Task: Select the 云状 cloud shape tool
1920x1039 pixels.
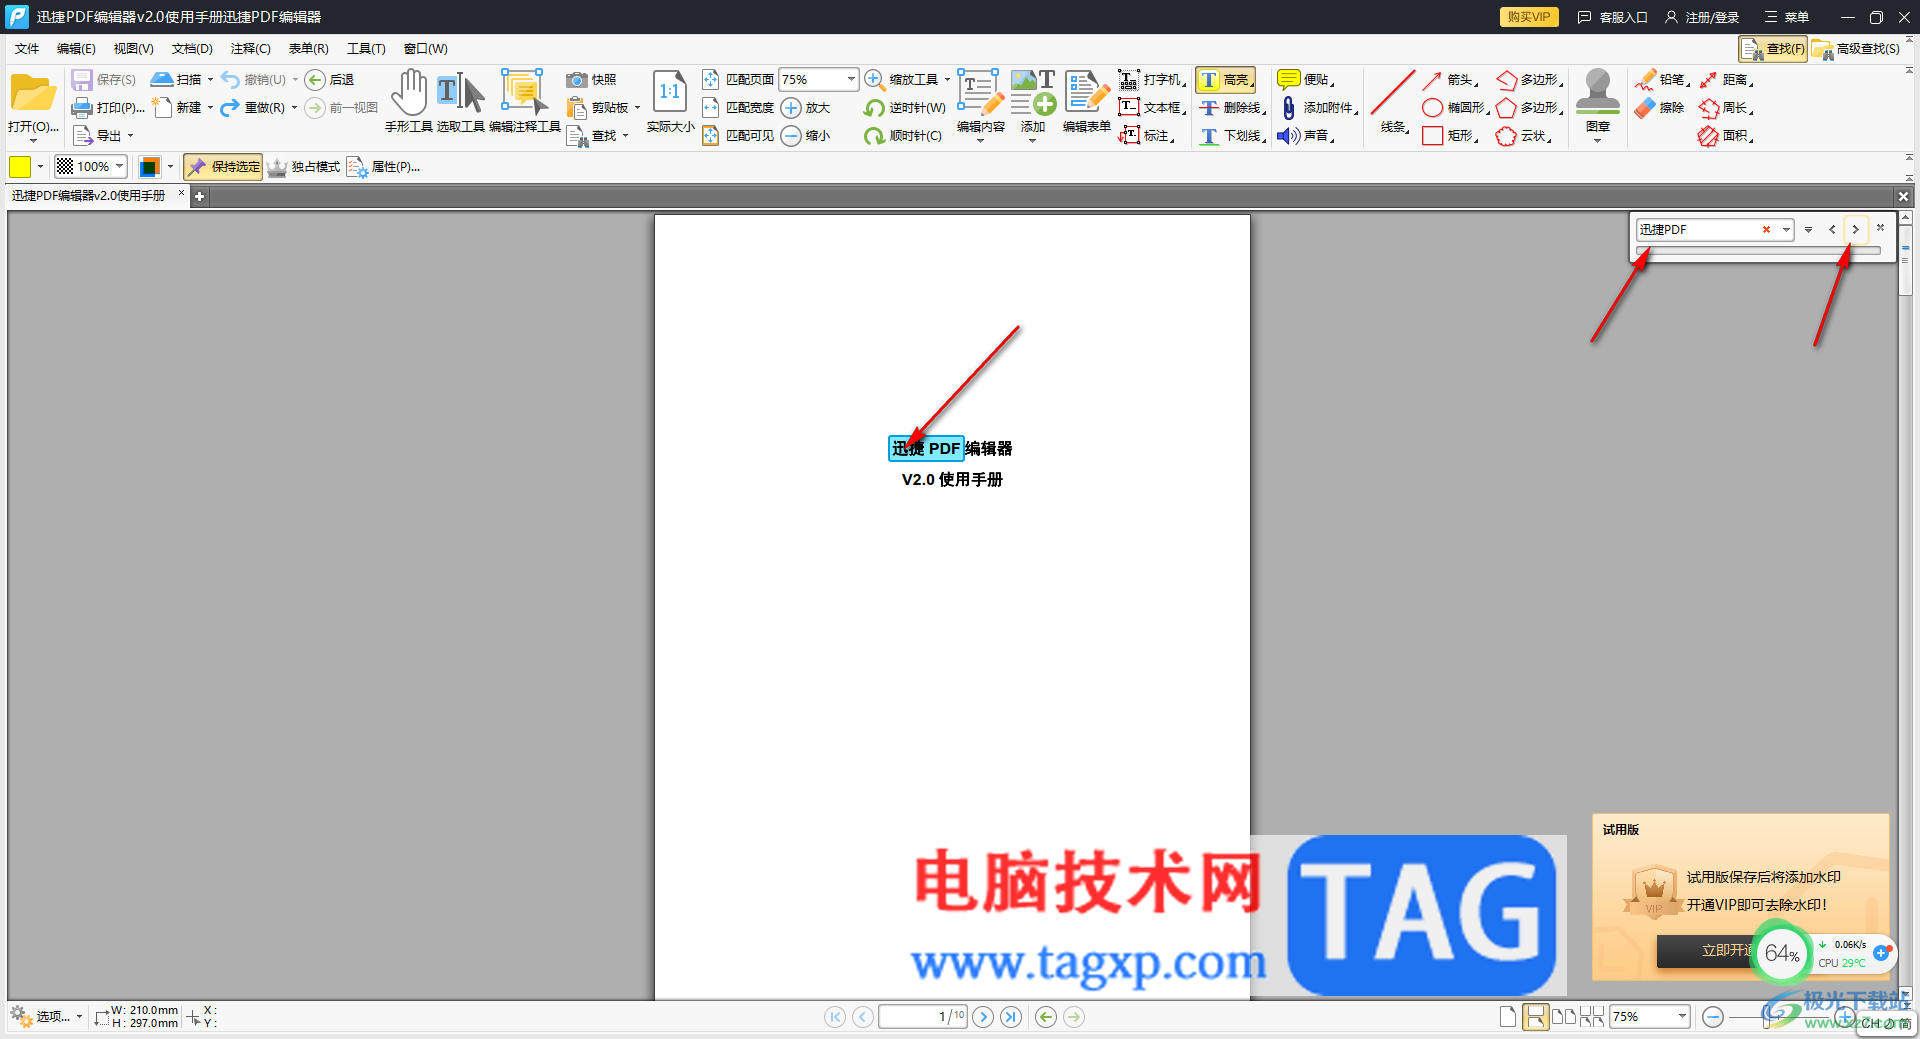Action: tap(1524, 136)
